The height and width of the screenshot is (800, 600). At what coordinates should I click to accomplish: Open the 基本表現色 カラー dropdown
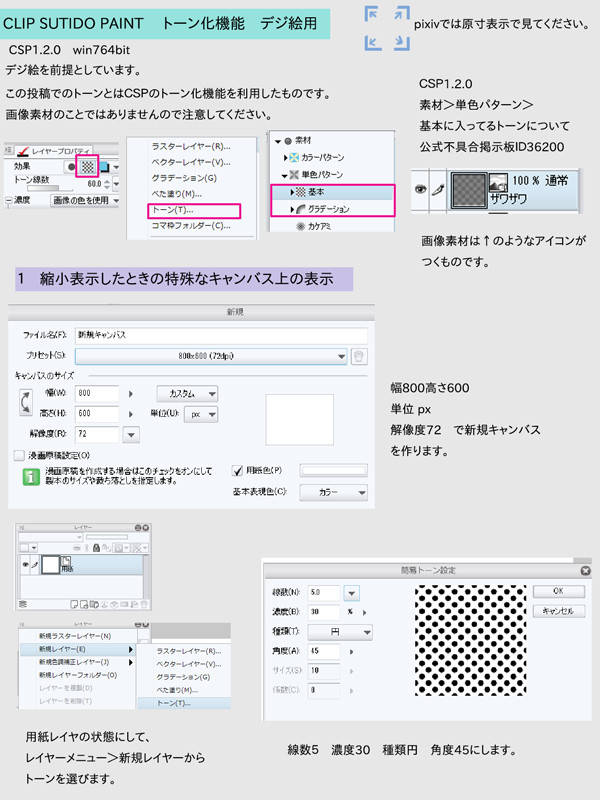(x=334, y=492)
